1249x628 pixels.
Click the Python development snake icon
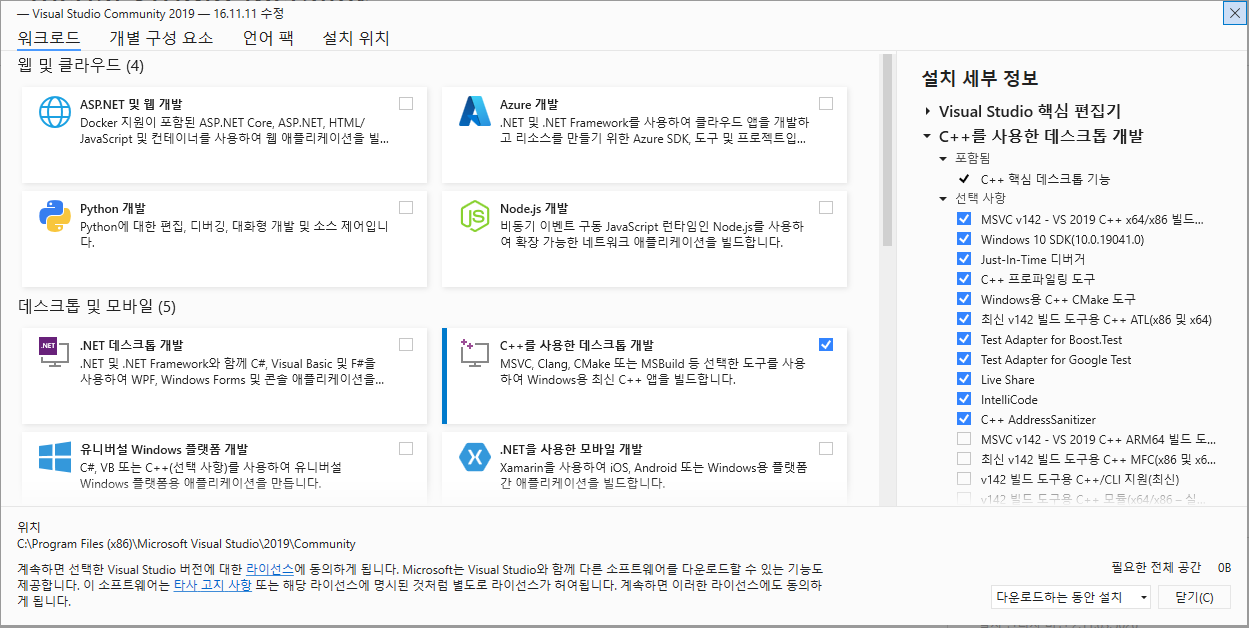point(54,217)
